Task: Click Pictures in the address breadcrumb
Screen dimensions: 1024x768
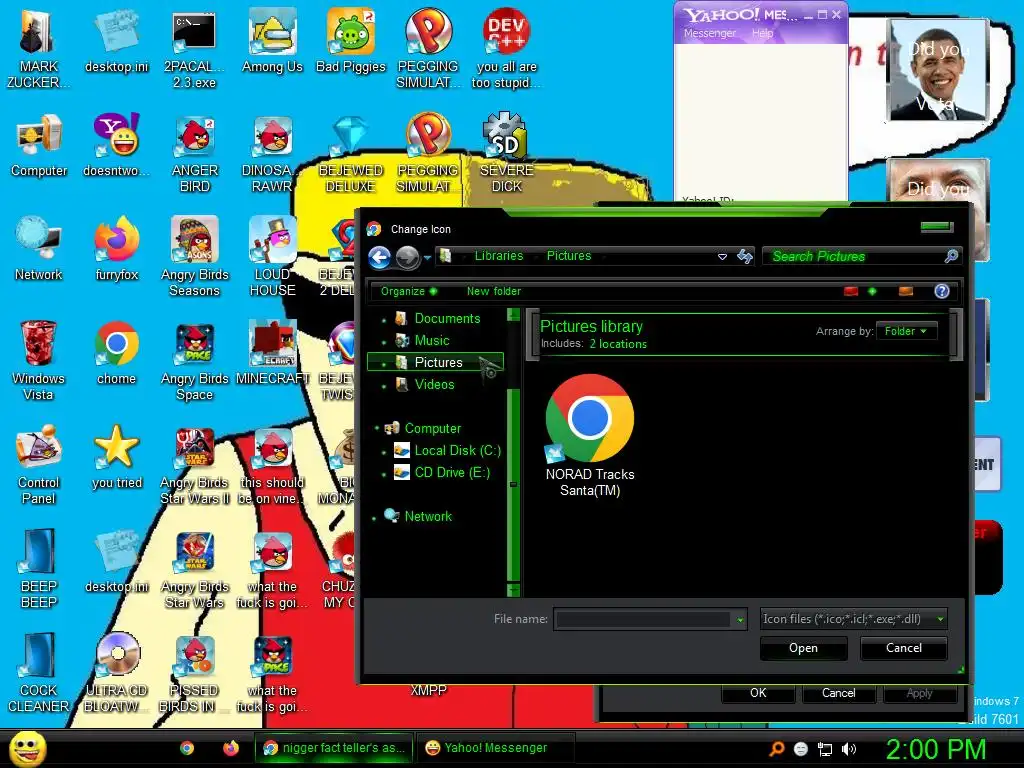Action: point(569,256)
